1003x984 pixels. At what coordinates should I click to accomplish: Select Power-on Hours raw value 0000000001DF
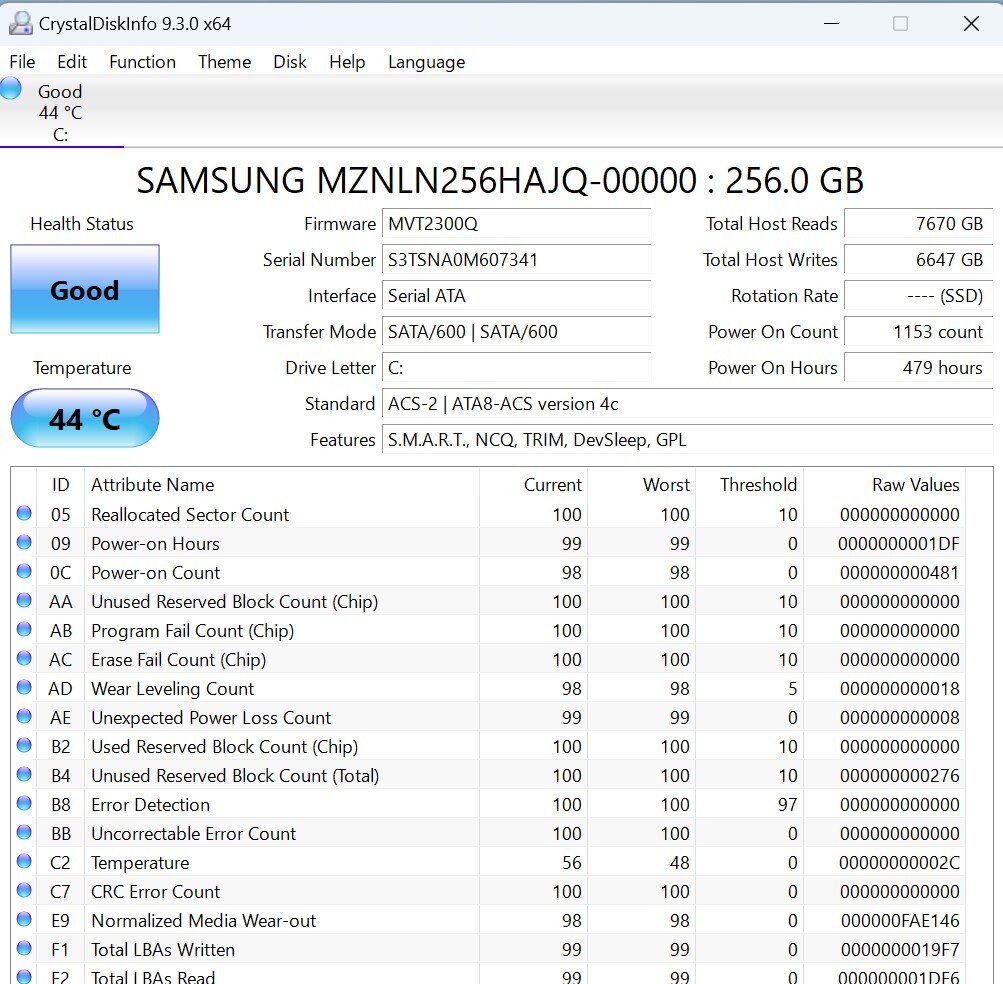(x=899, y=543)
